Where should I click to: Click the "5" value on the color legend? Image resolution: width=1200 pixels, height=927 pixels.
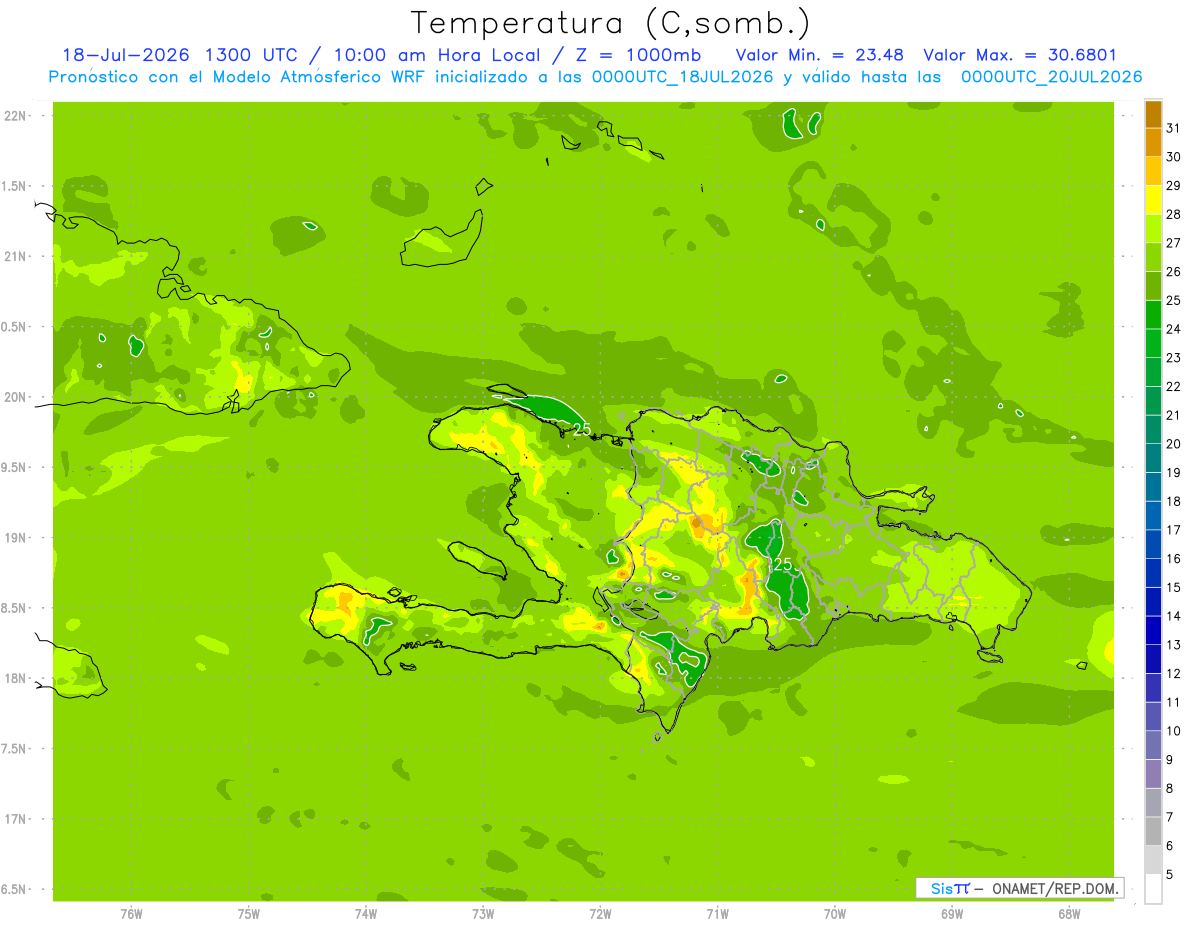[1169, 875]
